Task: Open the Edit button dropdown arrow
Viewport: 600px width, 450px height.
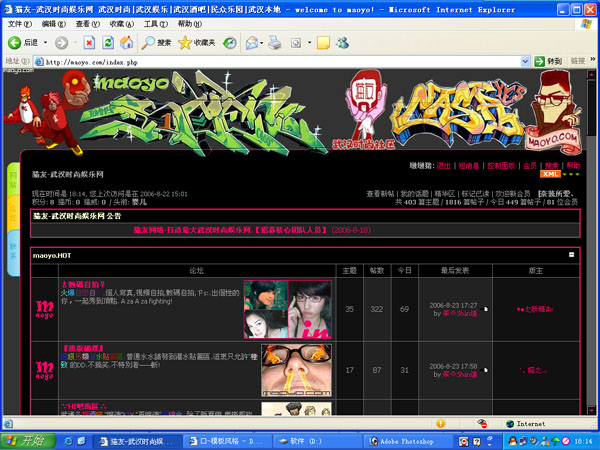Action: coord(309,42)
